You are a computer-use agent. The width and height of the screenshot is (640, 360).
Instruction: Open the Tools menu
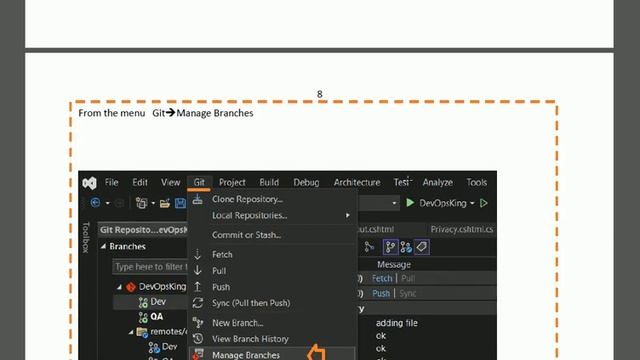(x=477, y=182)
